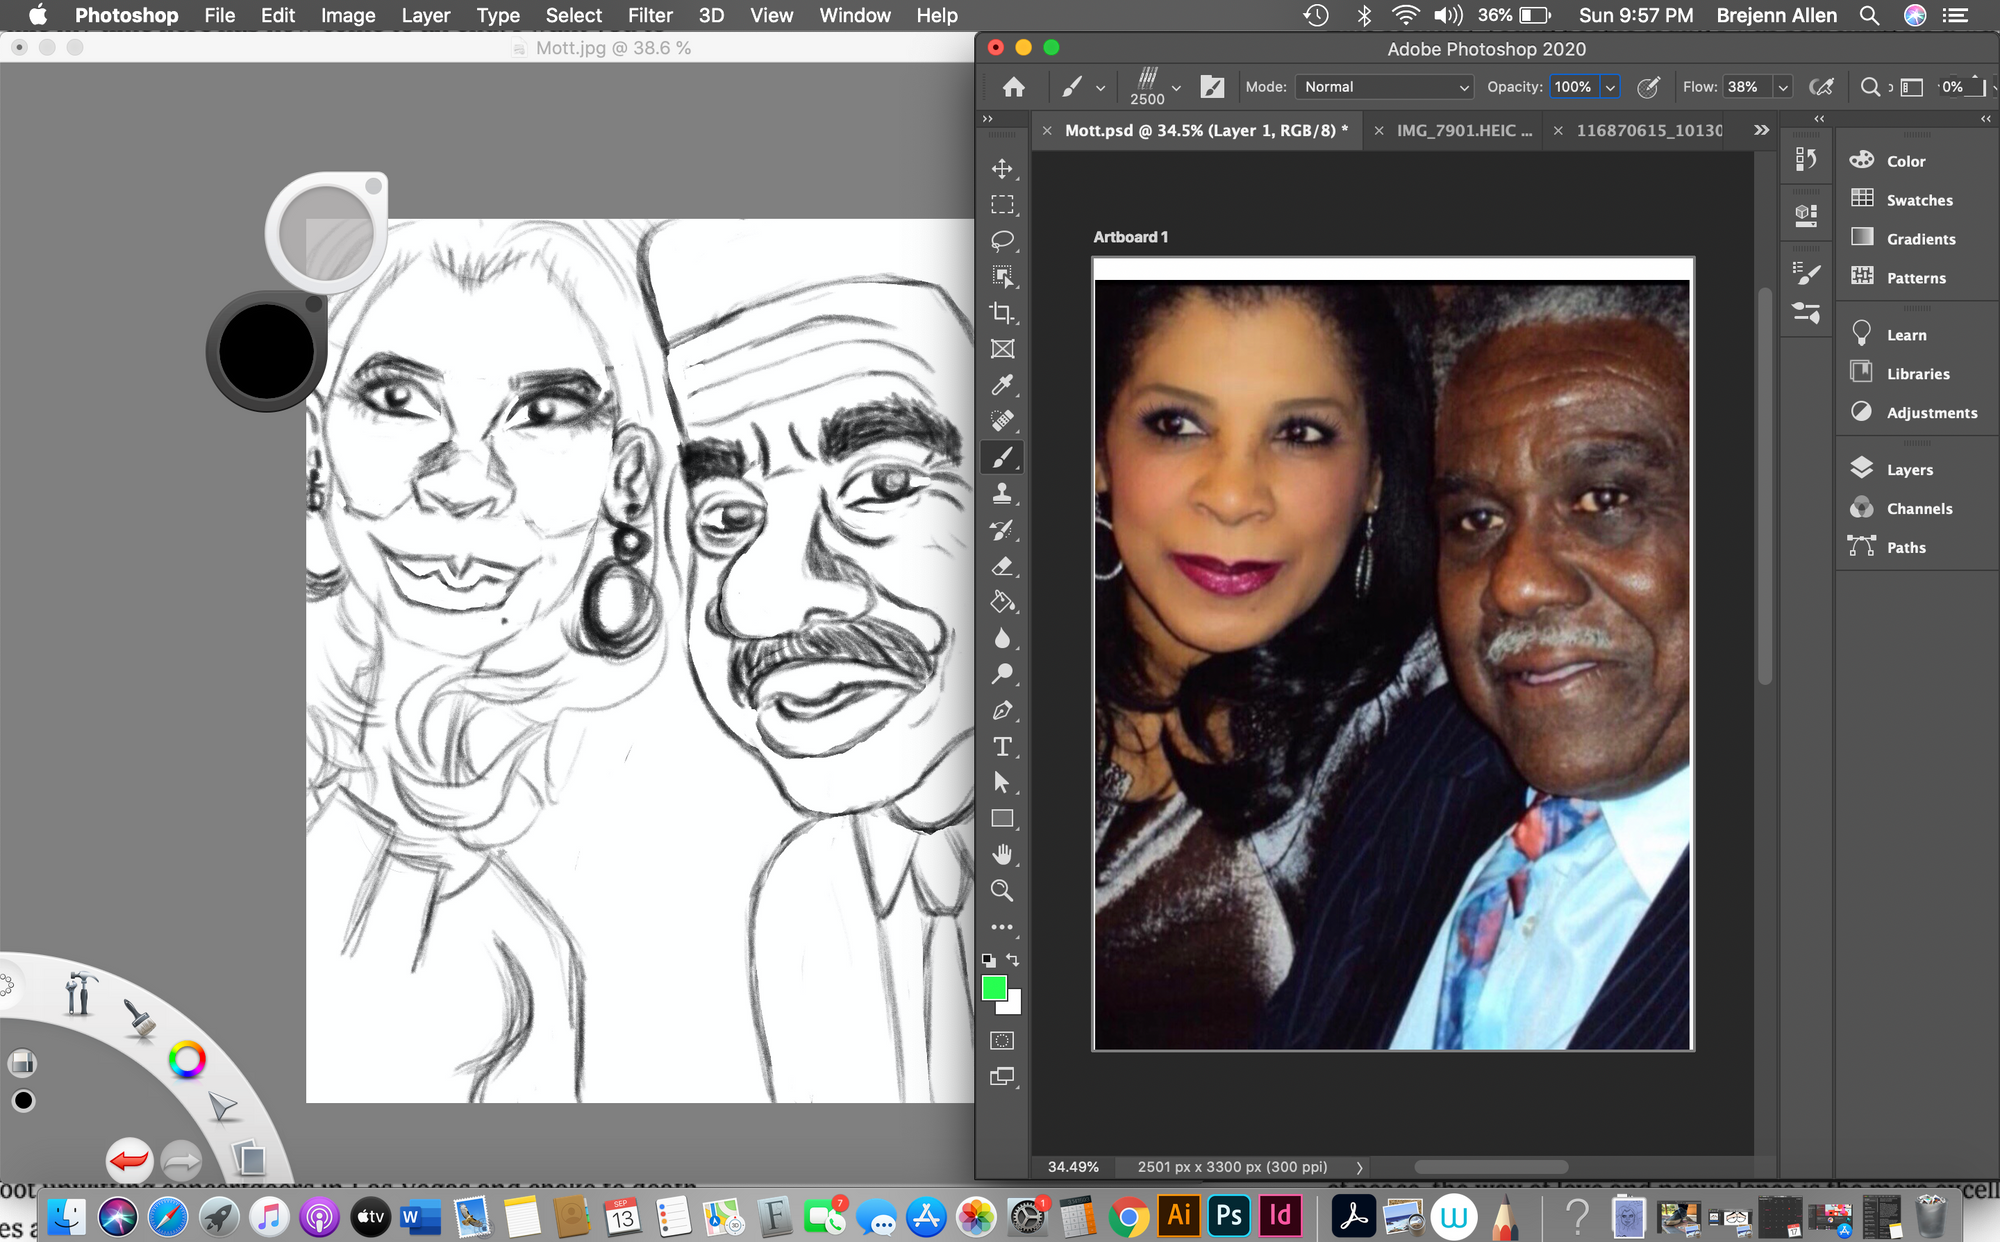Viewport: 2000px width, 1242px height.
Task: Switch to the IMG_7901.HEIC document tab
Action: click(1462, 130)
